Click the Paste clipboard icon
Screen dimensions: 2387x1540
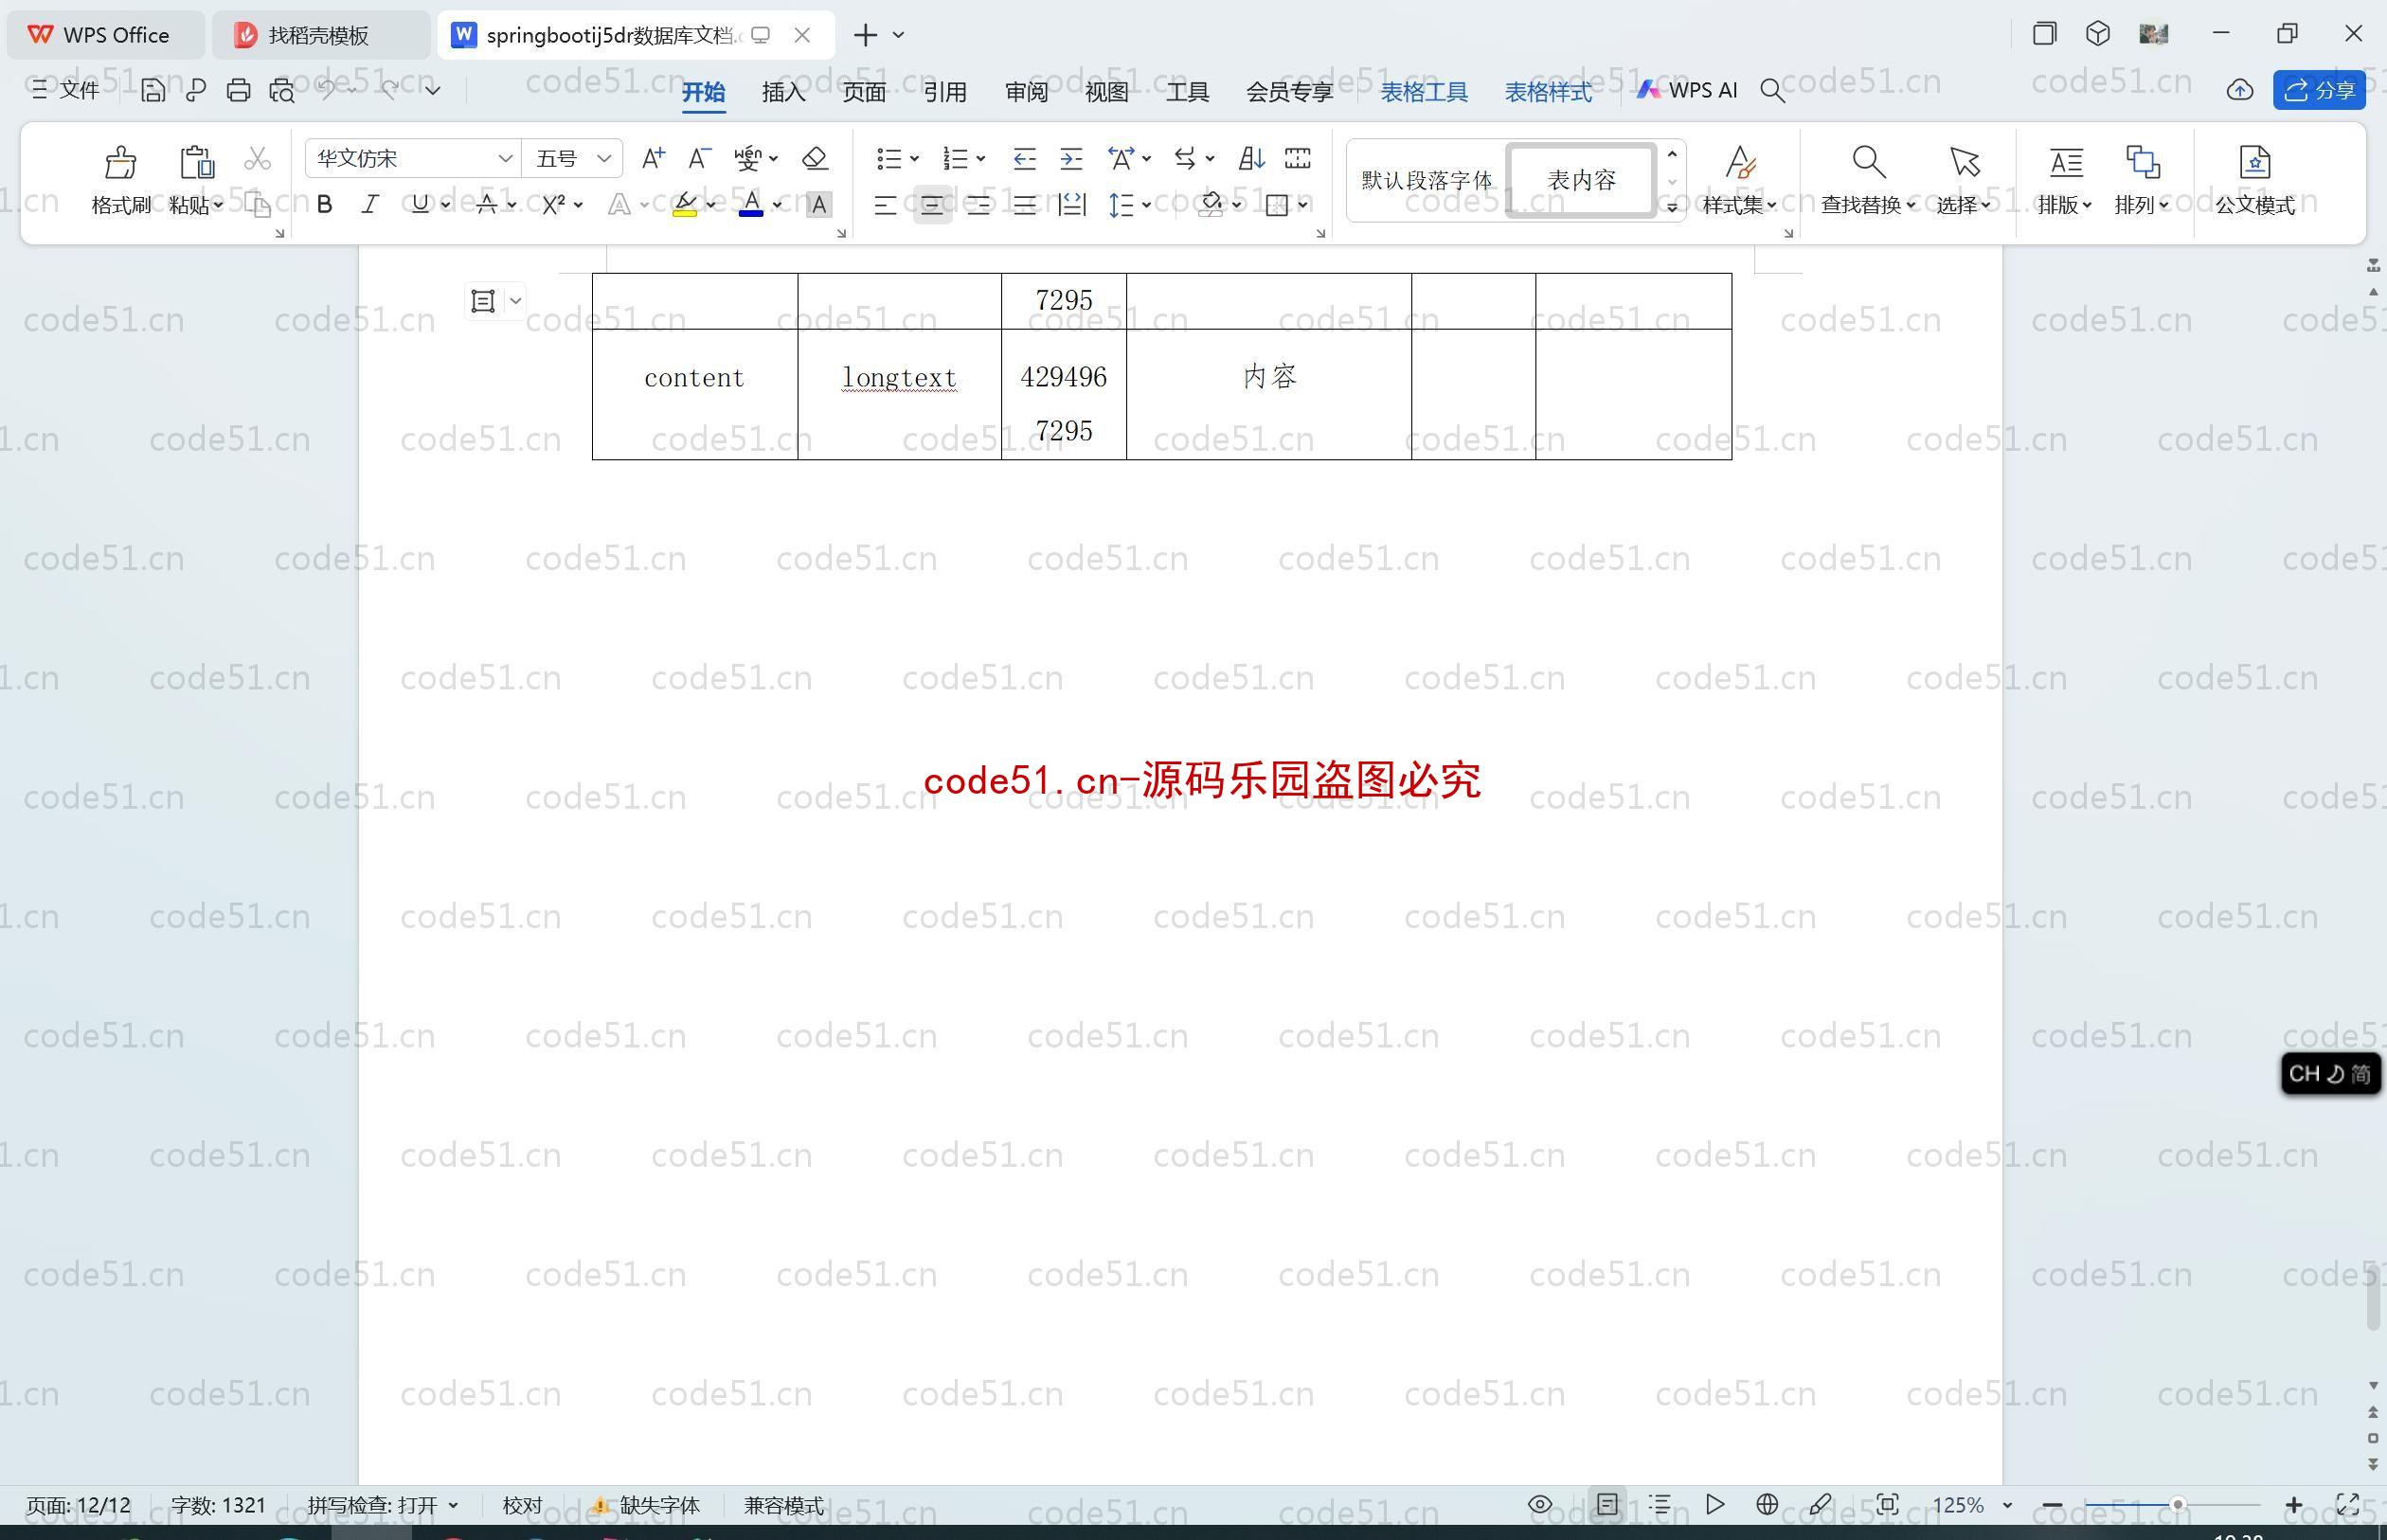coord(196,162)
